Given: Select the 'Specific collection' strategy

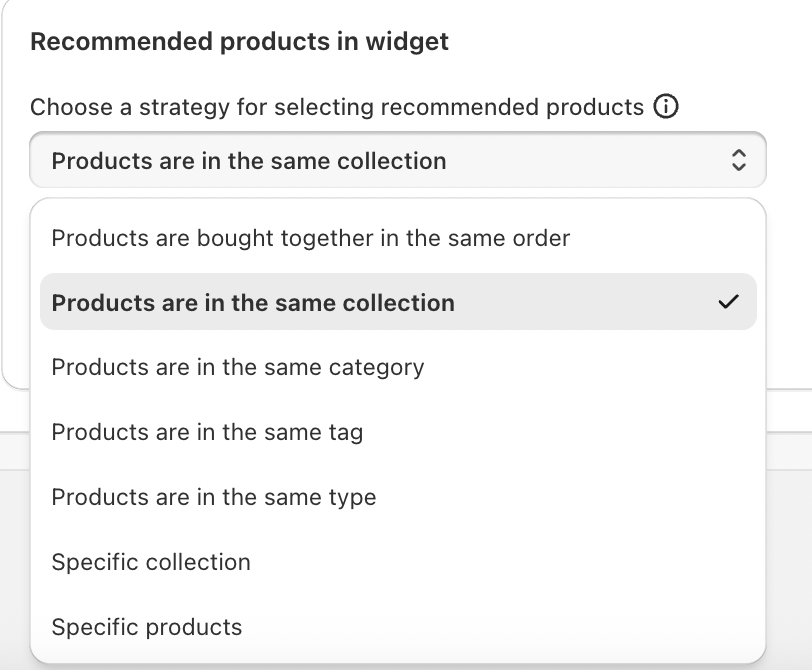Looking at the screenshot, I should (151, 562).
